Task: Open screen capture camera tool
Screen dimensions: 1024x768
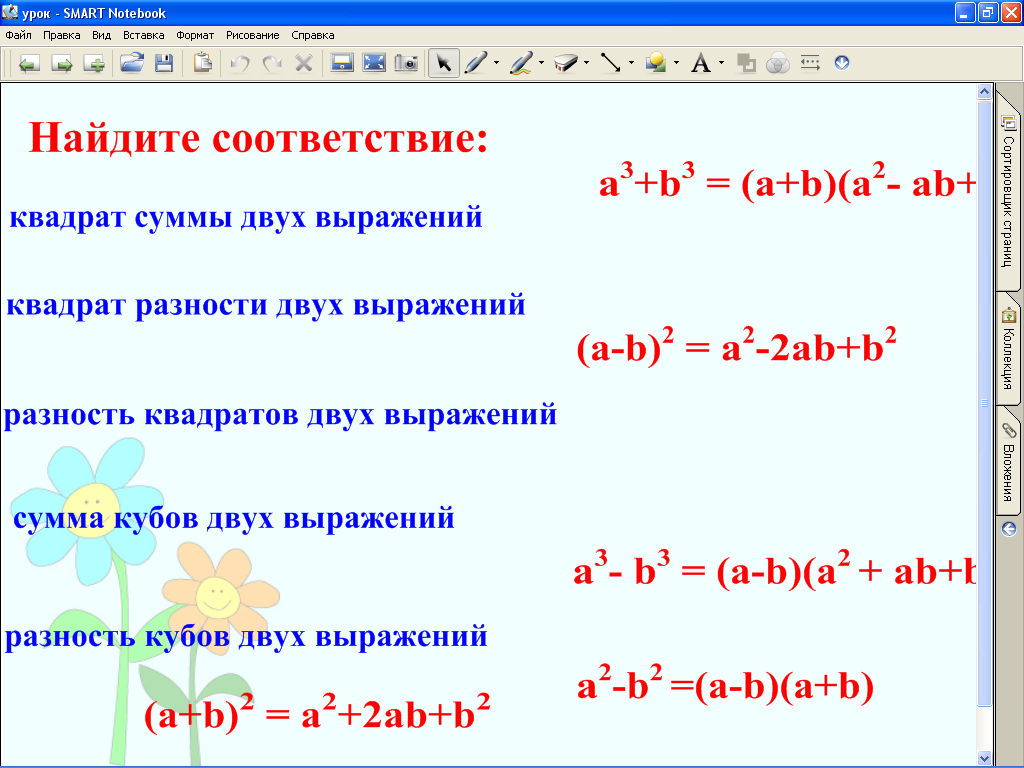Action: tap(406, 63)
